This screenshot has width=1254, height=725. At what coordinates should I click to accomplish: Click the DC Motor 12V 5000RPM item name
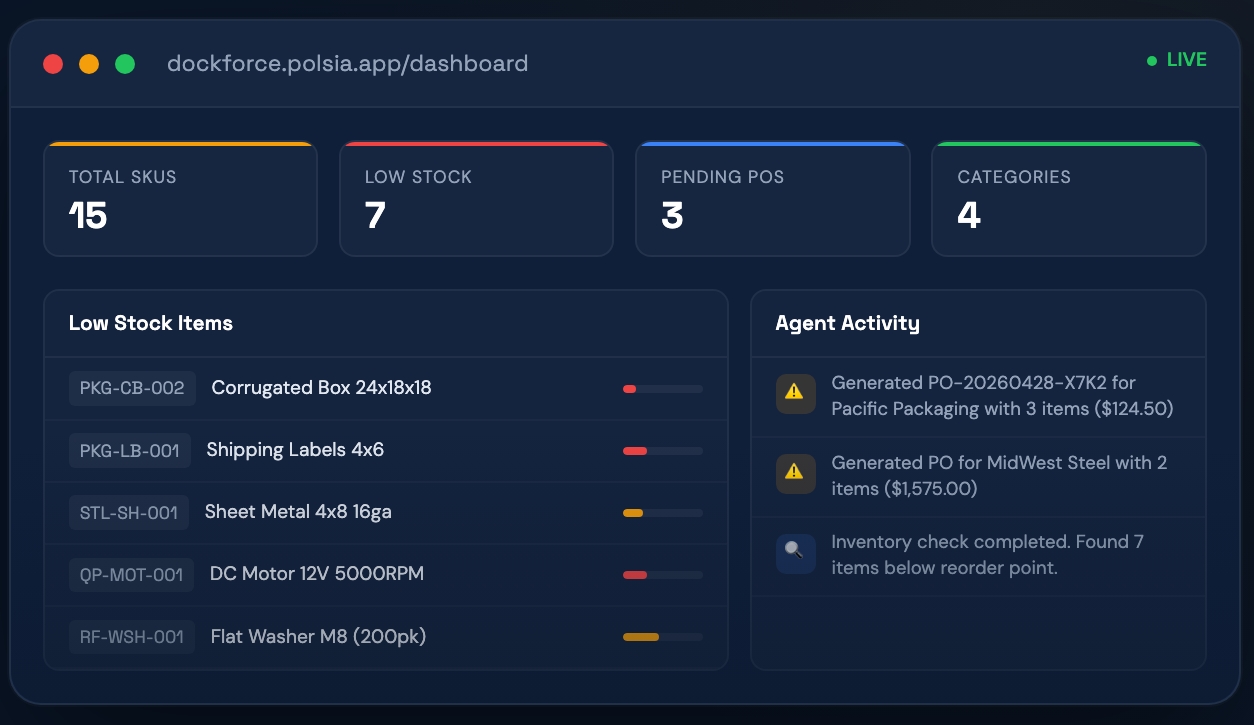coord(317,574)
